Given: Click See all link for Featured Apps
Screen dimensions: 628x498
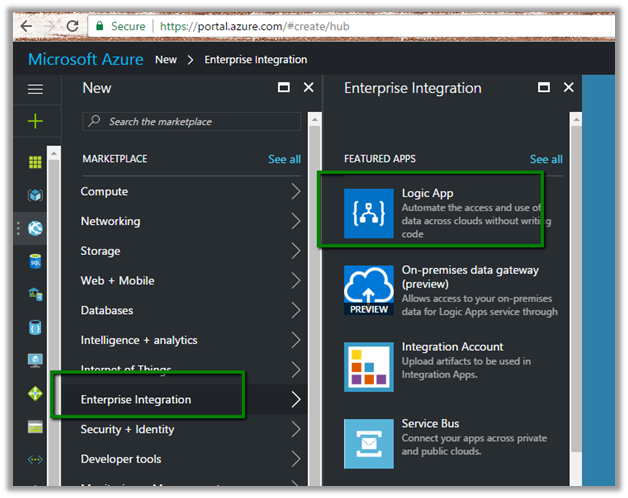Looking at the screenshot, I should pos(546,159).
